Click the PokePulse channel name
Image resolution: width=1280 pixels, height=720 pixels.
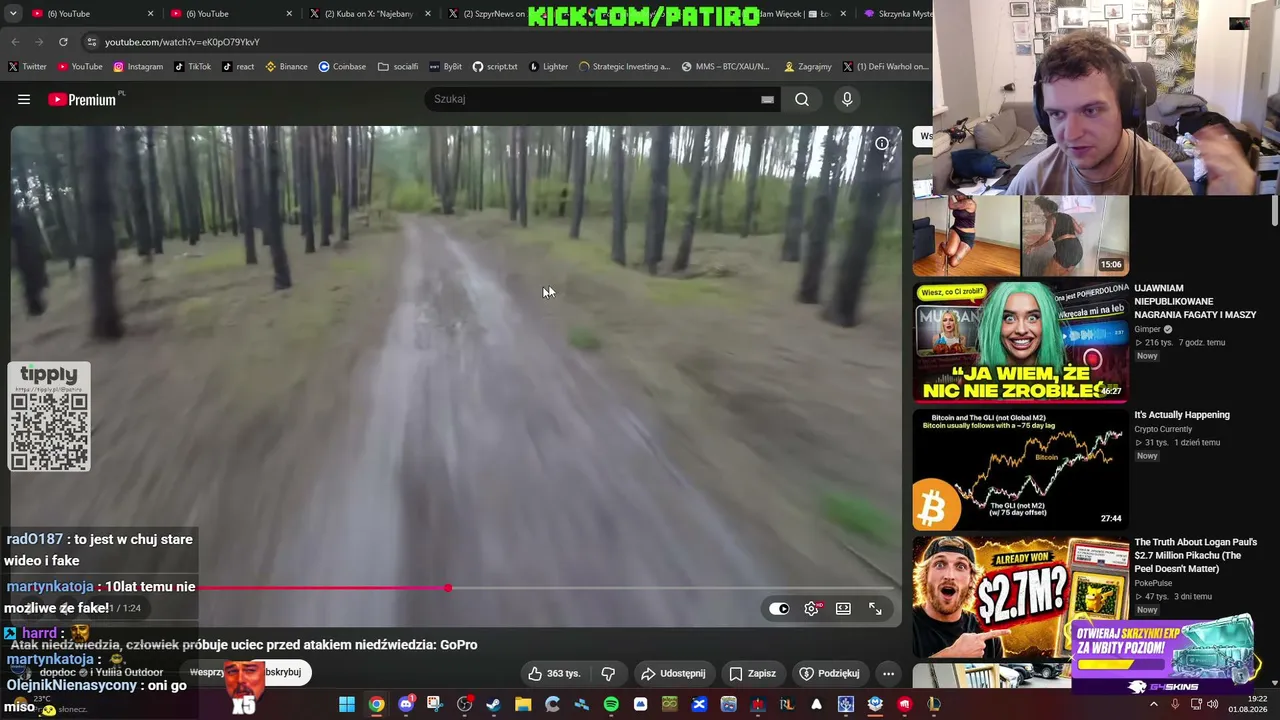1153,583
